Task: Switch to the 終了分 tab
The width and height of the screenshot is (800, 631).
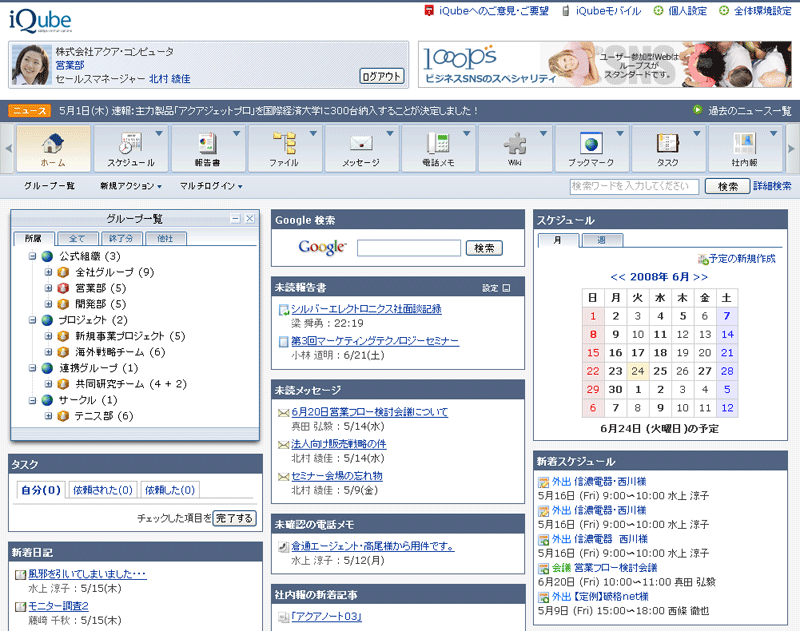Action: (121, 239)
